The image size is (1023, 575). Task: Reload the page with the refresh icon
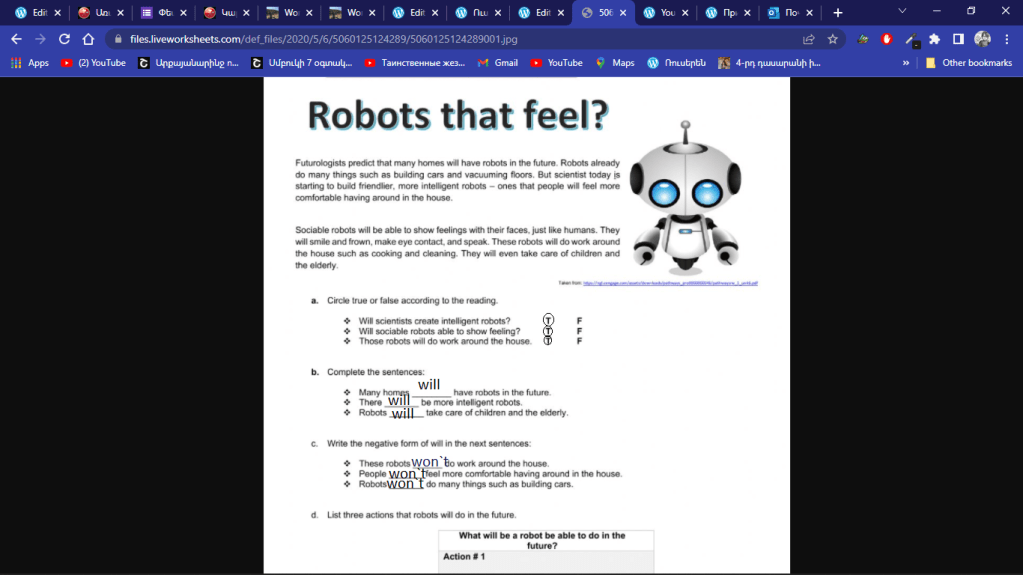point(64,39)
